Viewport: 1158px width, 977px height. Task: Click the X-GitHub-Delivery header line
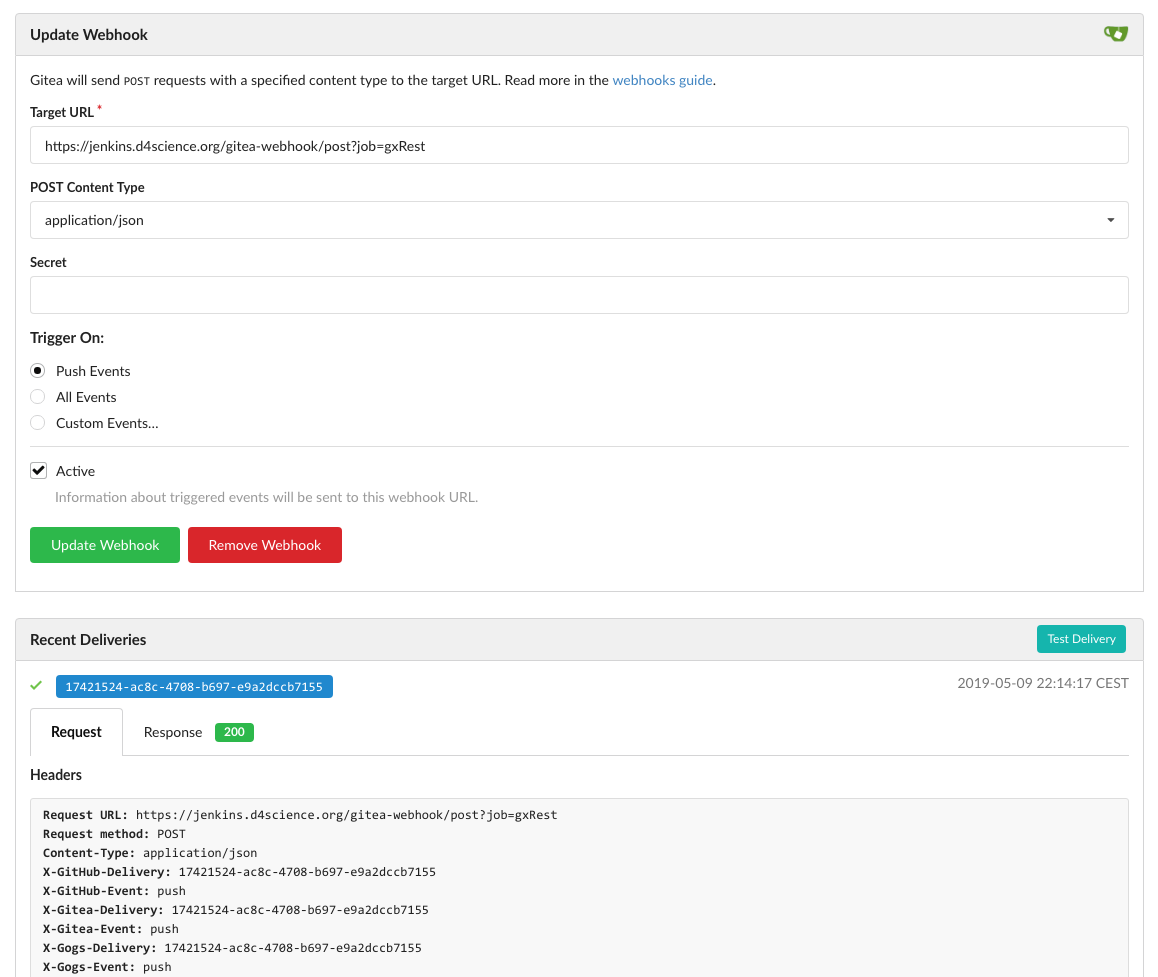pyautogui.click(x=239, y=872)
